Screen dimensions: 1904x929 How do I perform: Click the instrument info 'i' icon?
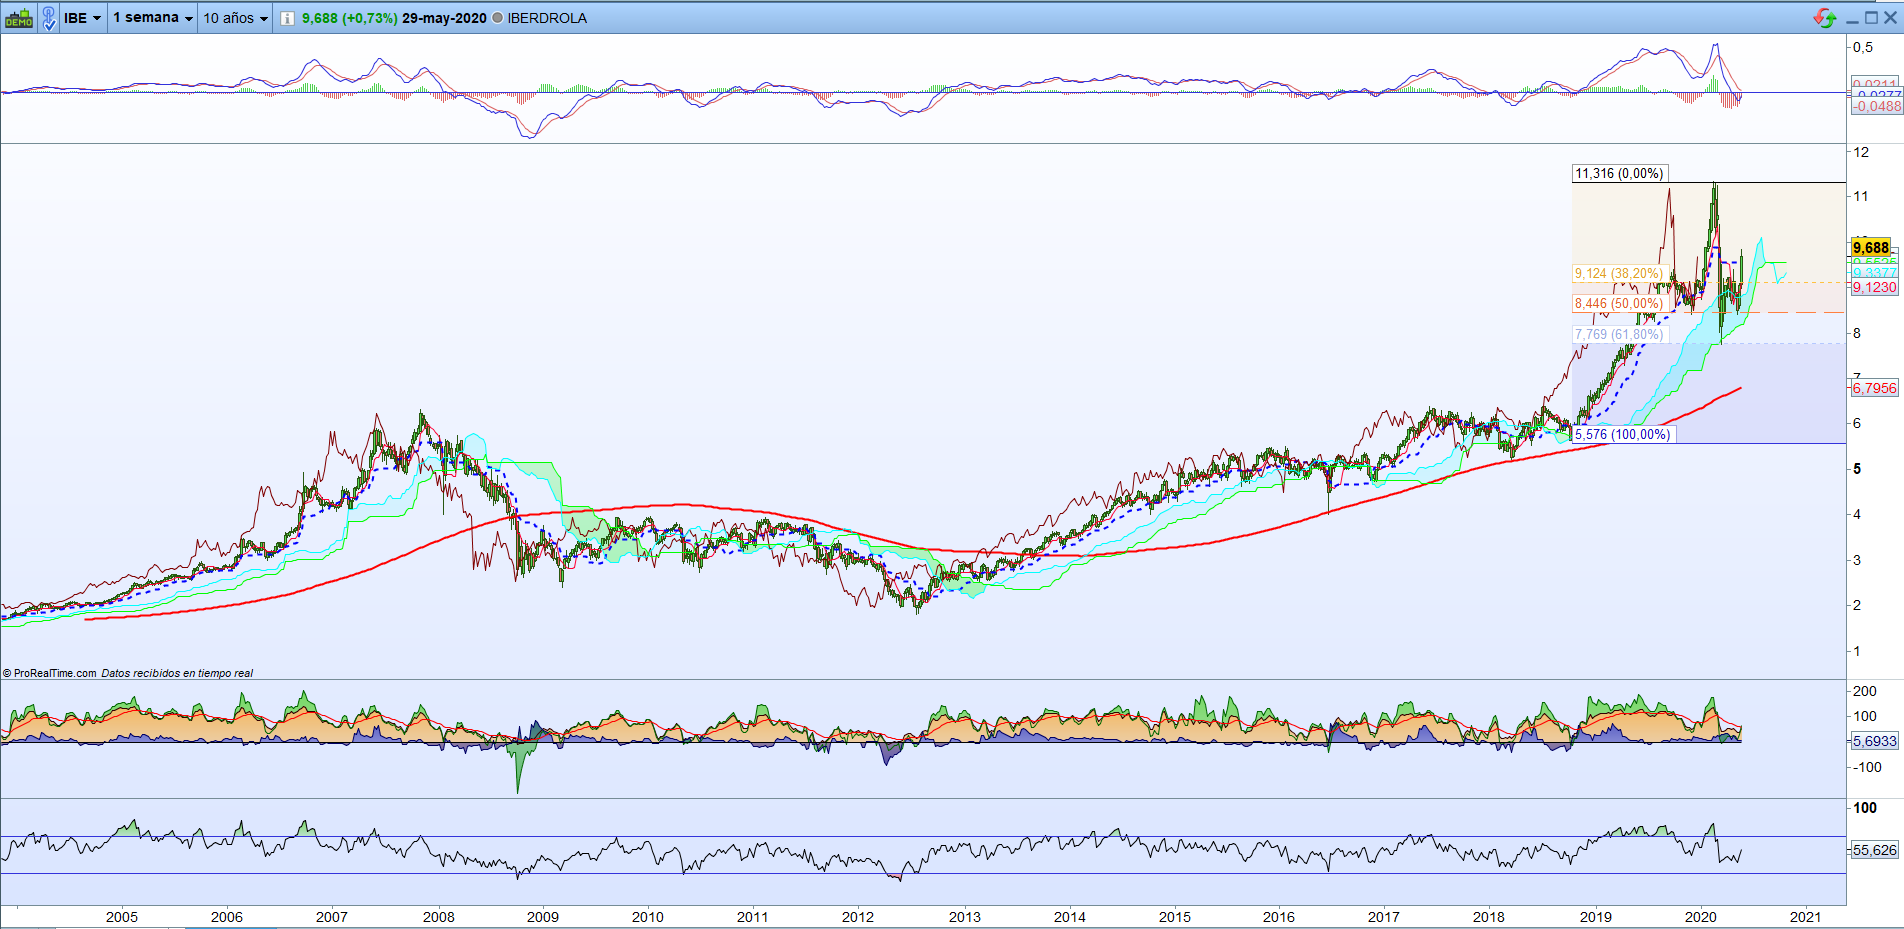pos(287,18)
